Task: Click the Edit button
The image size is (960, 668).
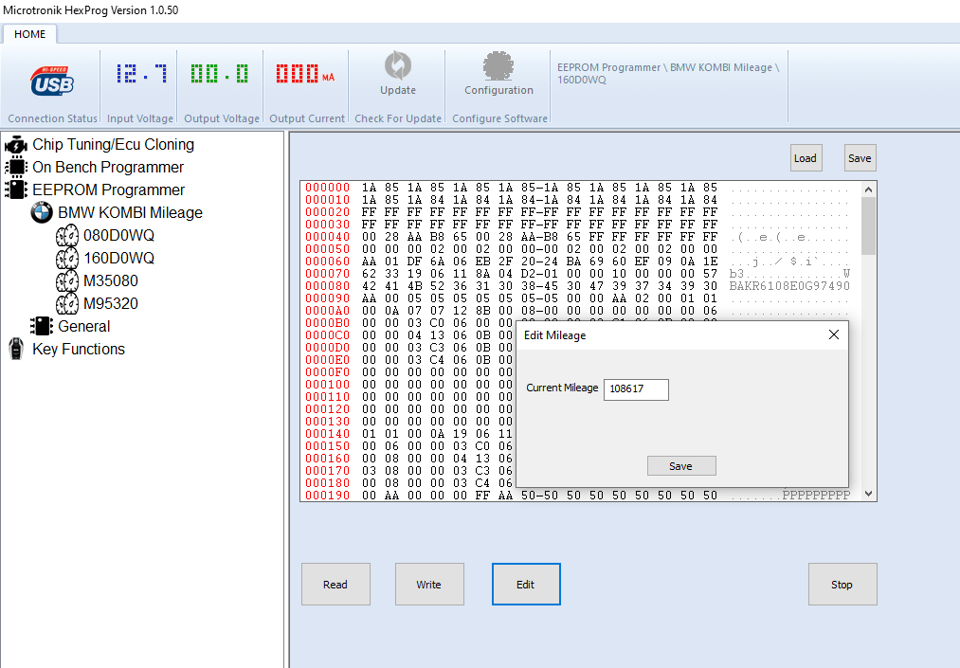Action: point(526,584)
